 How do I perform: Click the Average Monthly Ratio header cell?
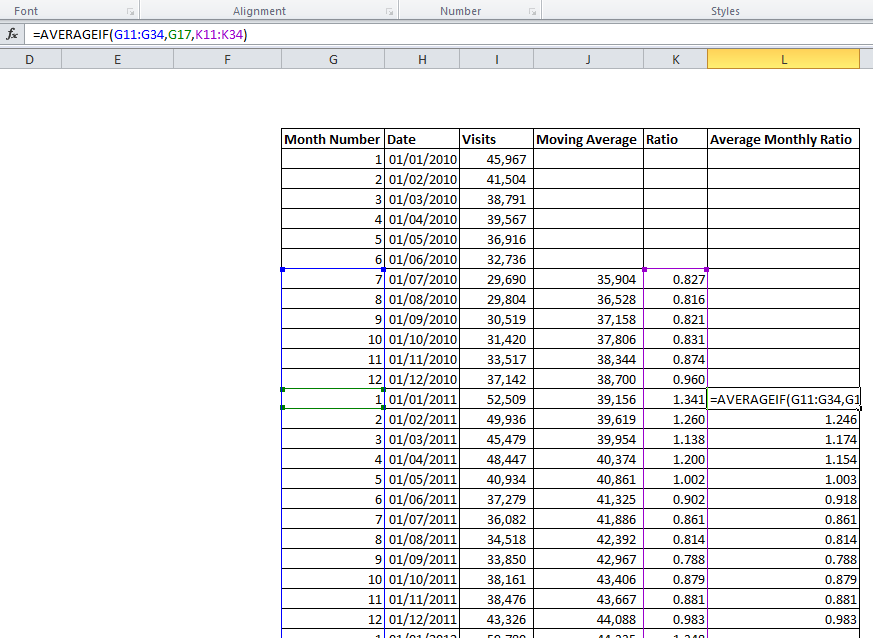point(782,139)
